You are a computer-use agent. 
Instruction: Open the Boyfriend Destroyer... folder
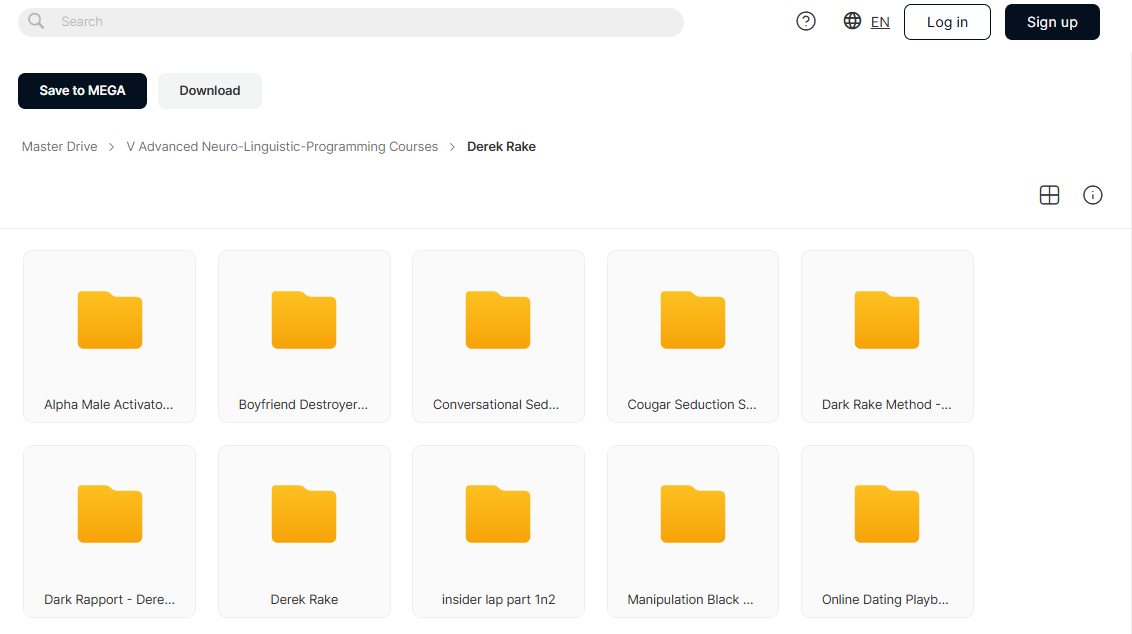click(304, 336)
